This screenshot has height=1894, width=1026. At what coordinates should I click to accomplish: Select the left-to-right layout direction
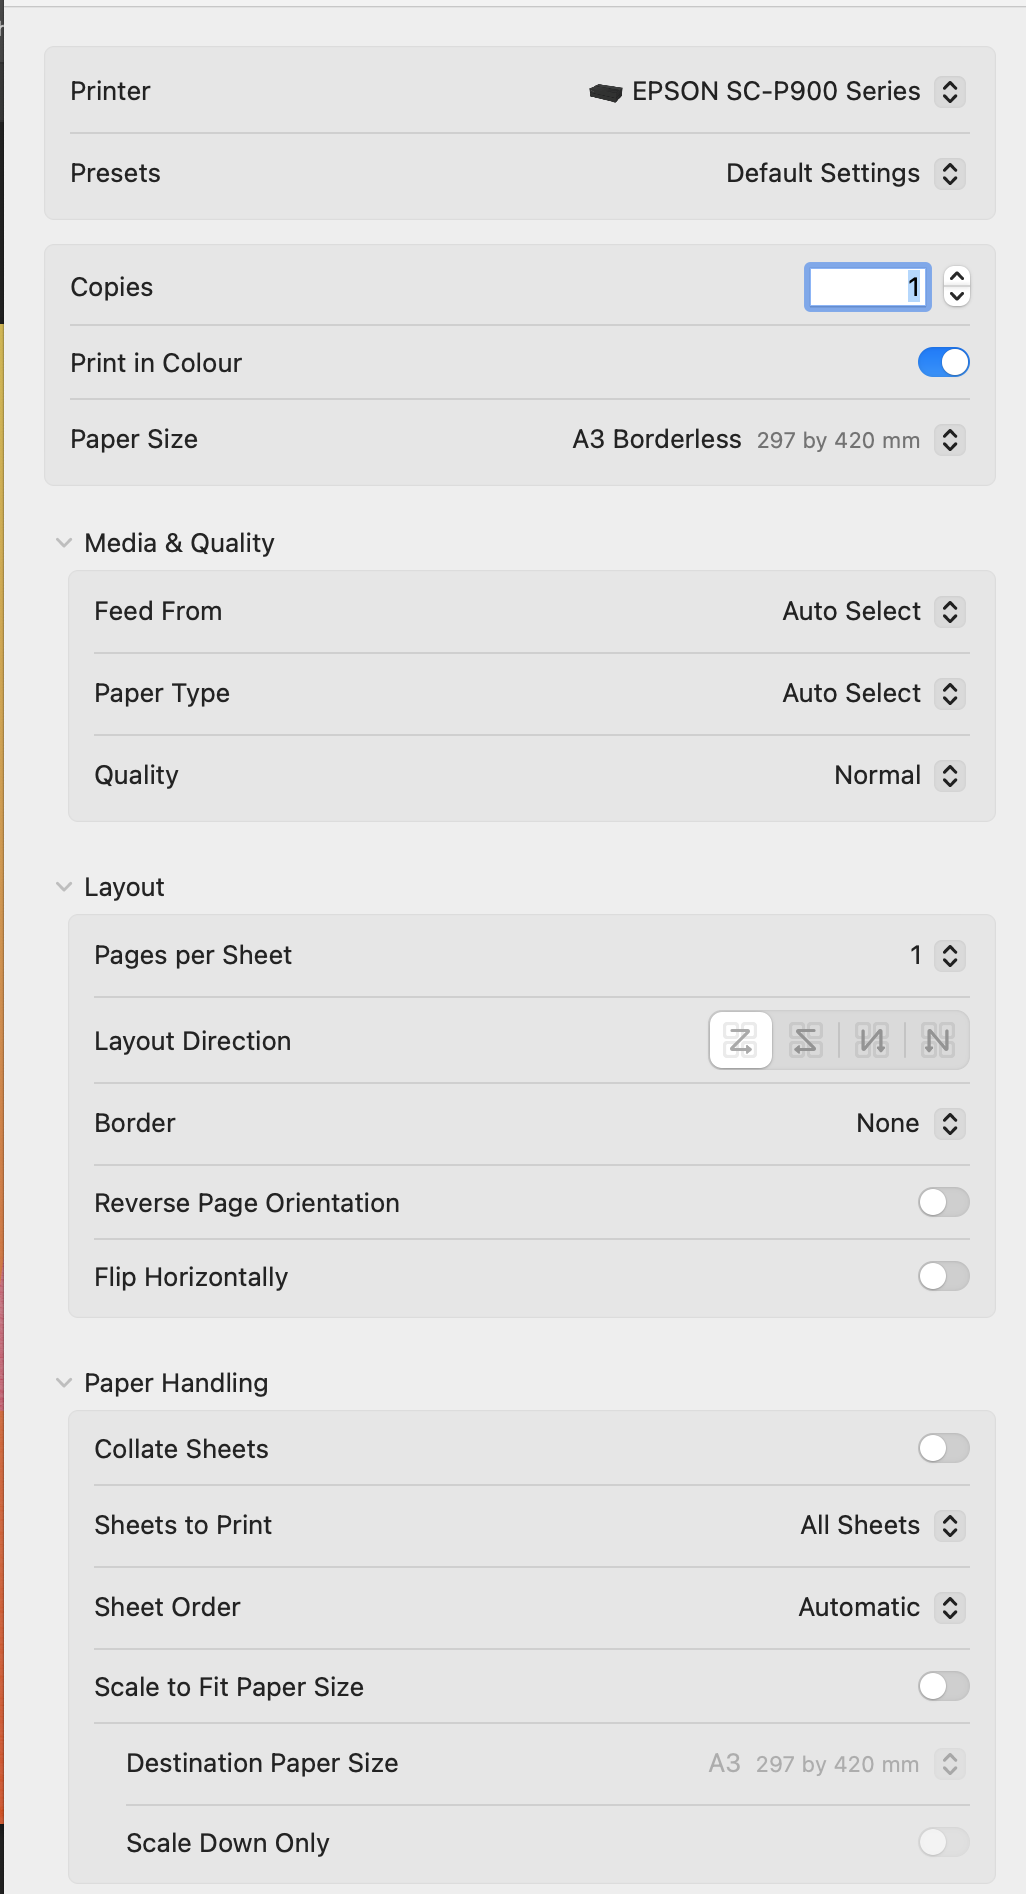pos(739,1040)
